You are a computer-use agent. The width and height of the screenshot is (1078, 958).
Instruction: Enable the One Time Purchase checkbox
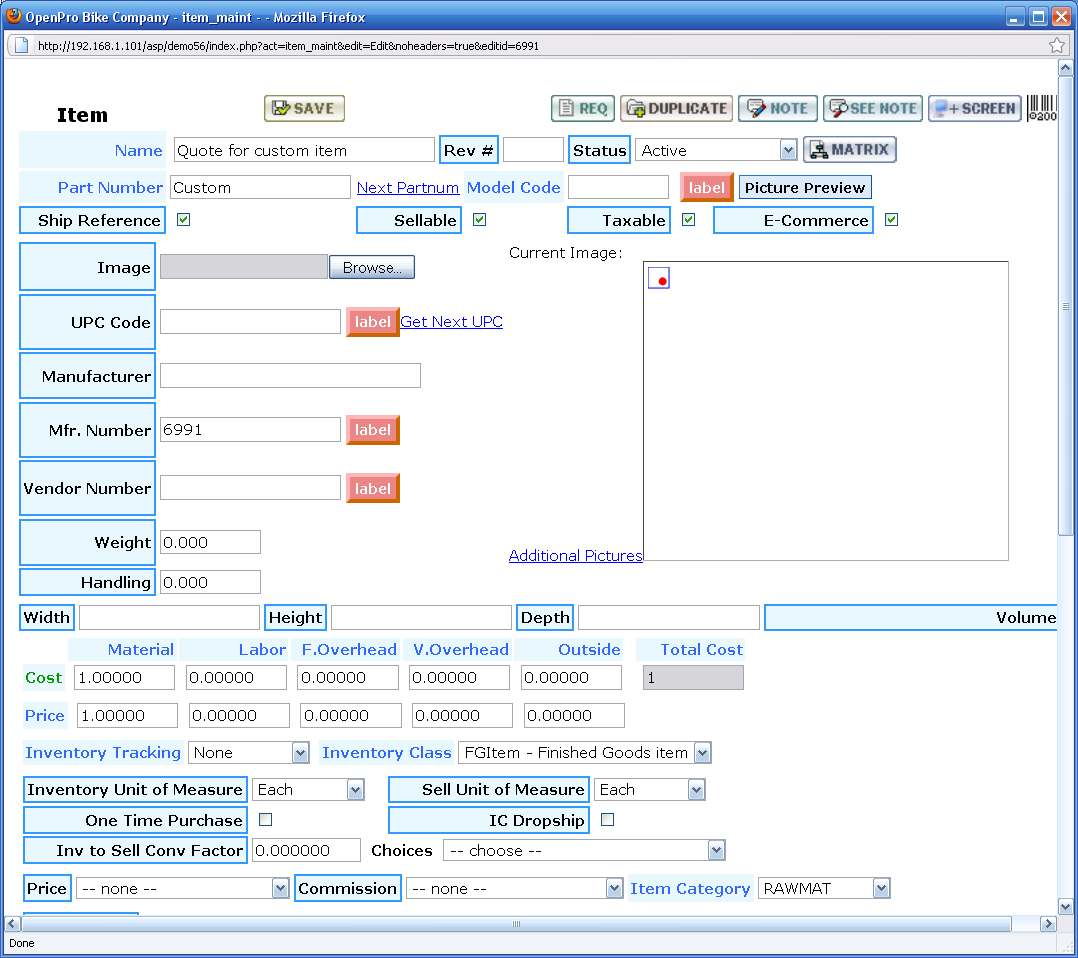(266, 820)
